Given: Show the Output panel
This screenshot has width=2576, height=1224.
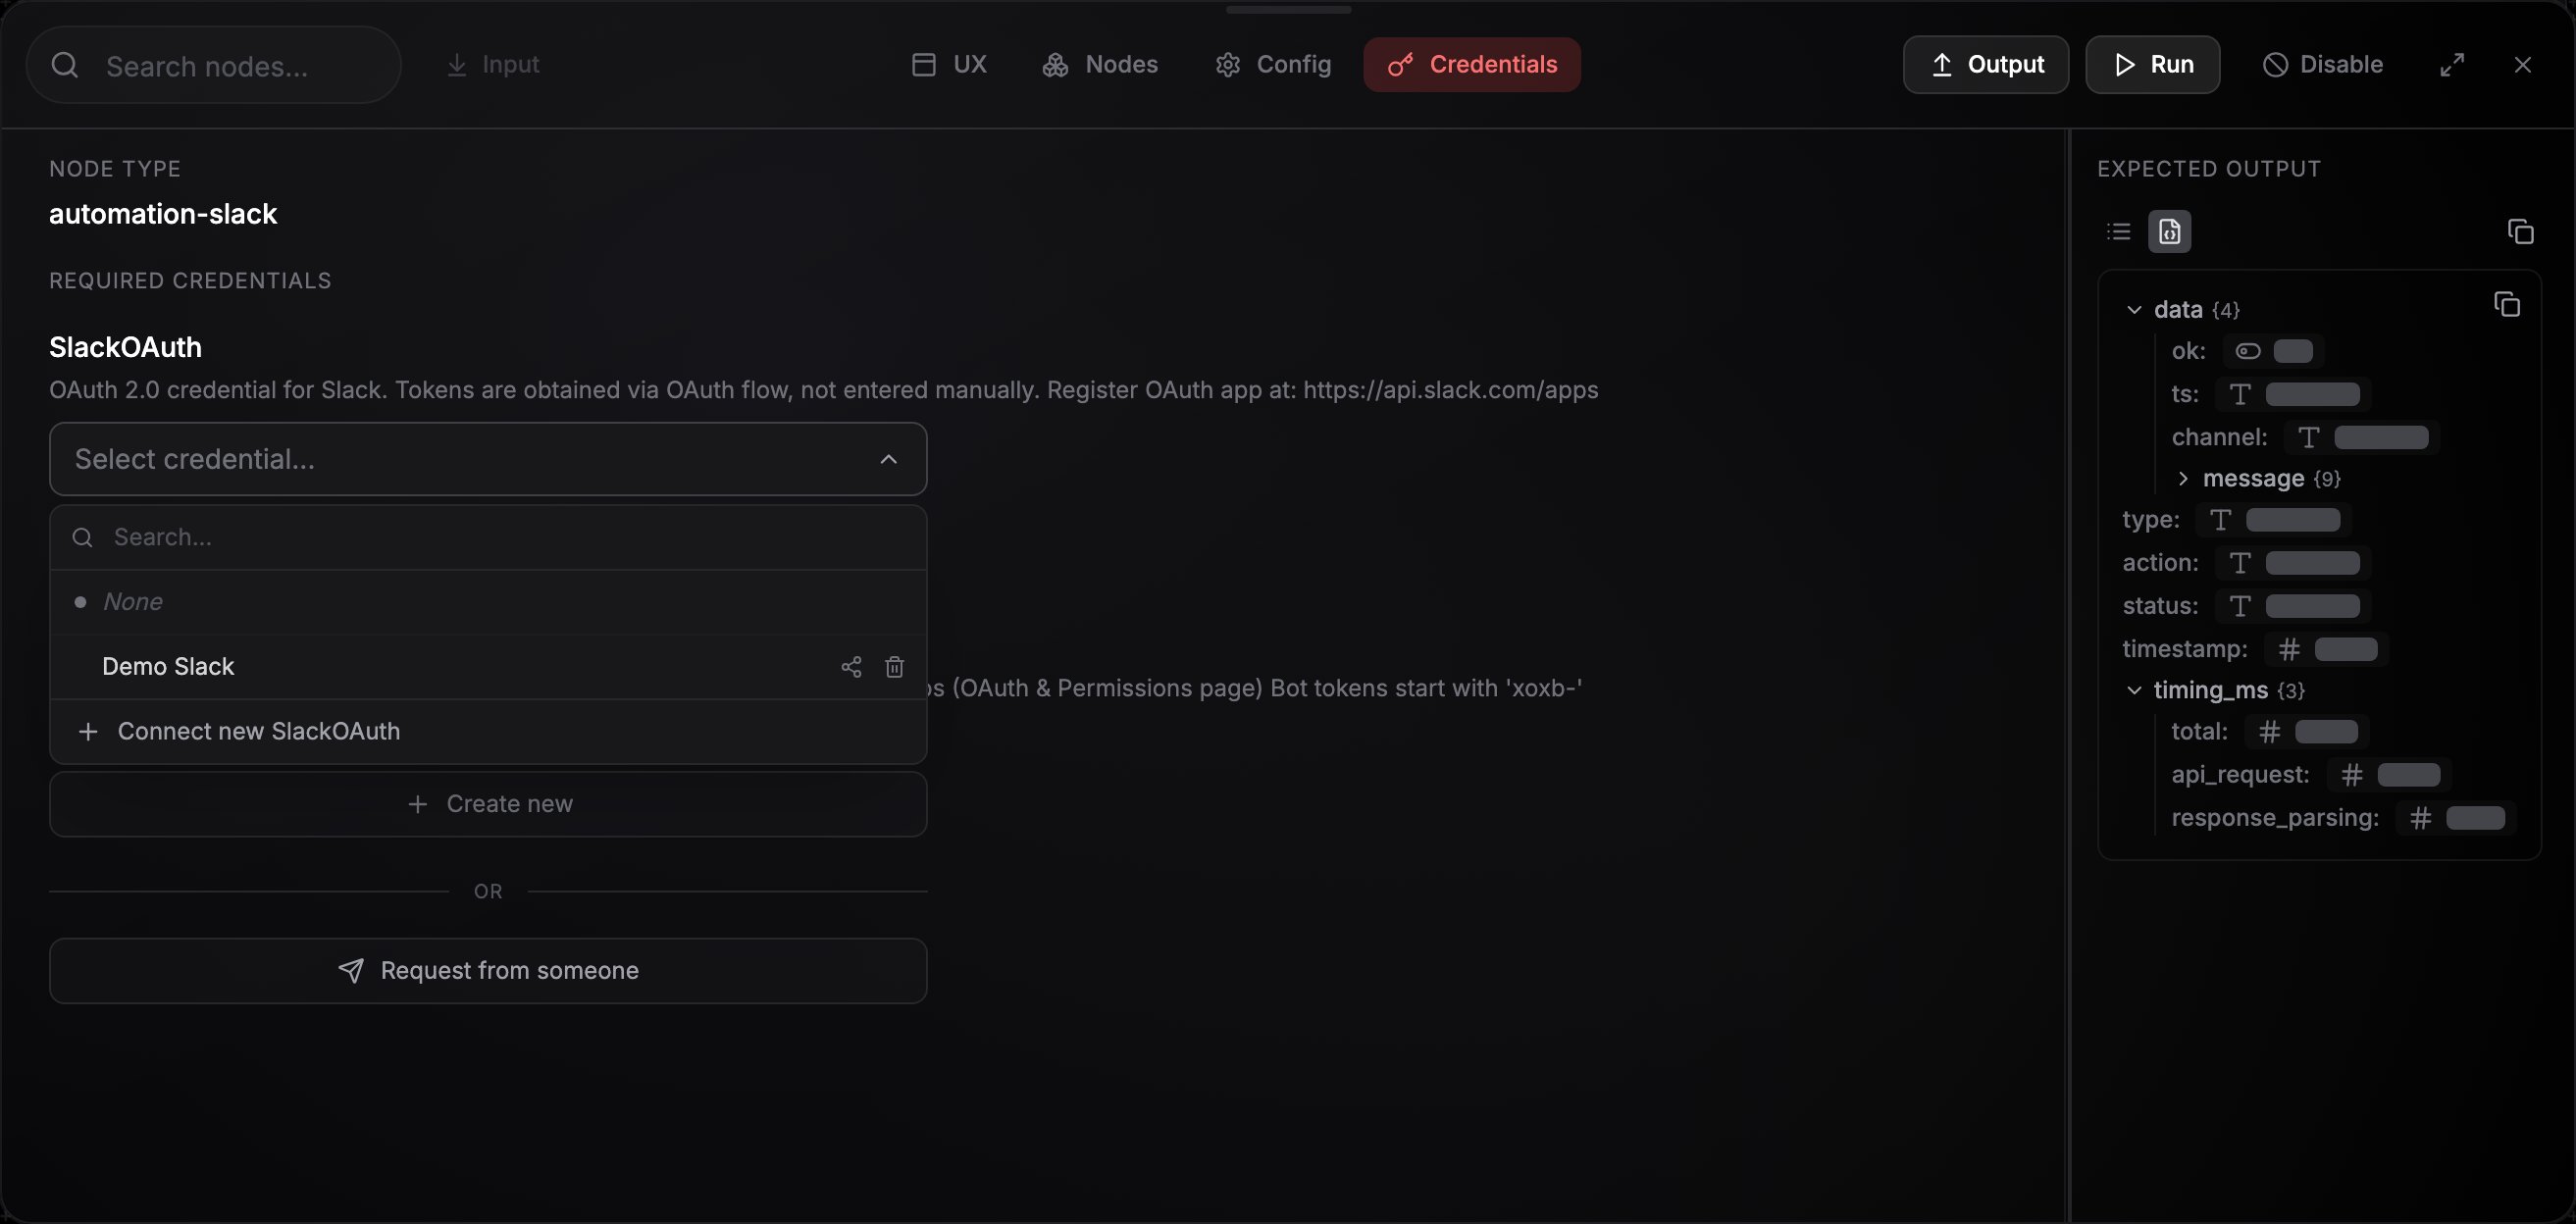Looking at the screenshot, I should 1986,65.
